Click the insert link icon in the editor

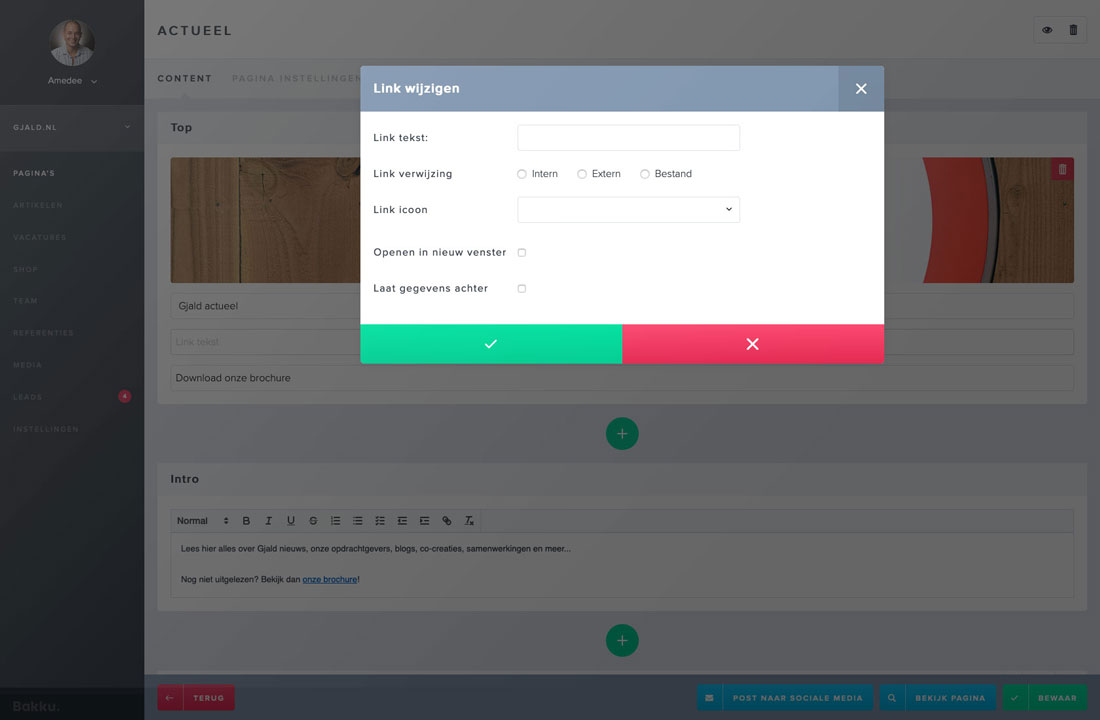click(x=447, y=520)
